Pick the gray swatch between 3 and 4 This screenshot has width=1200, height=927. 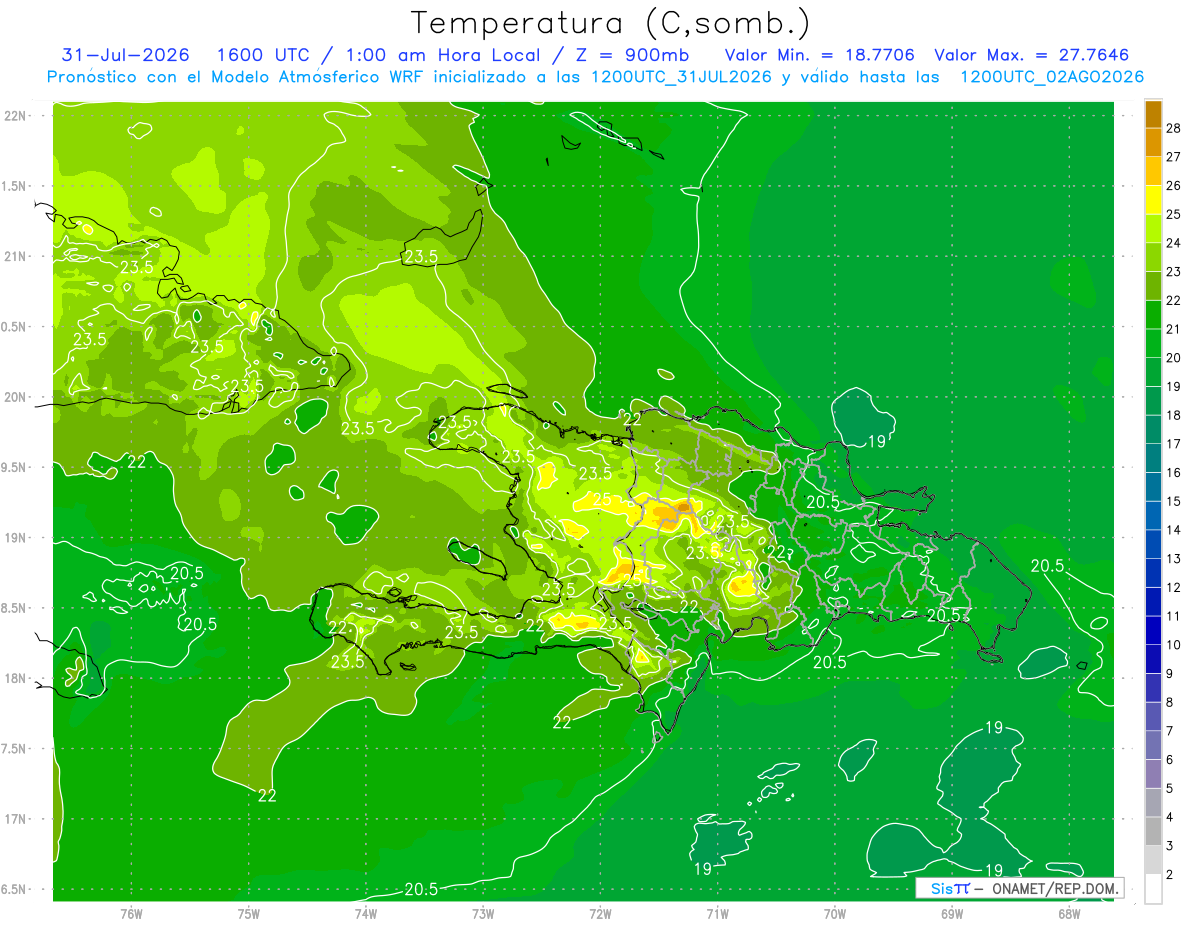pos(1153,831)
